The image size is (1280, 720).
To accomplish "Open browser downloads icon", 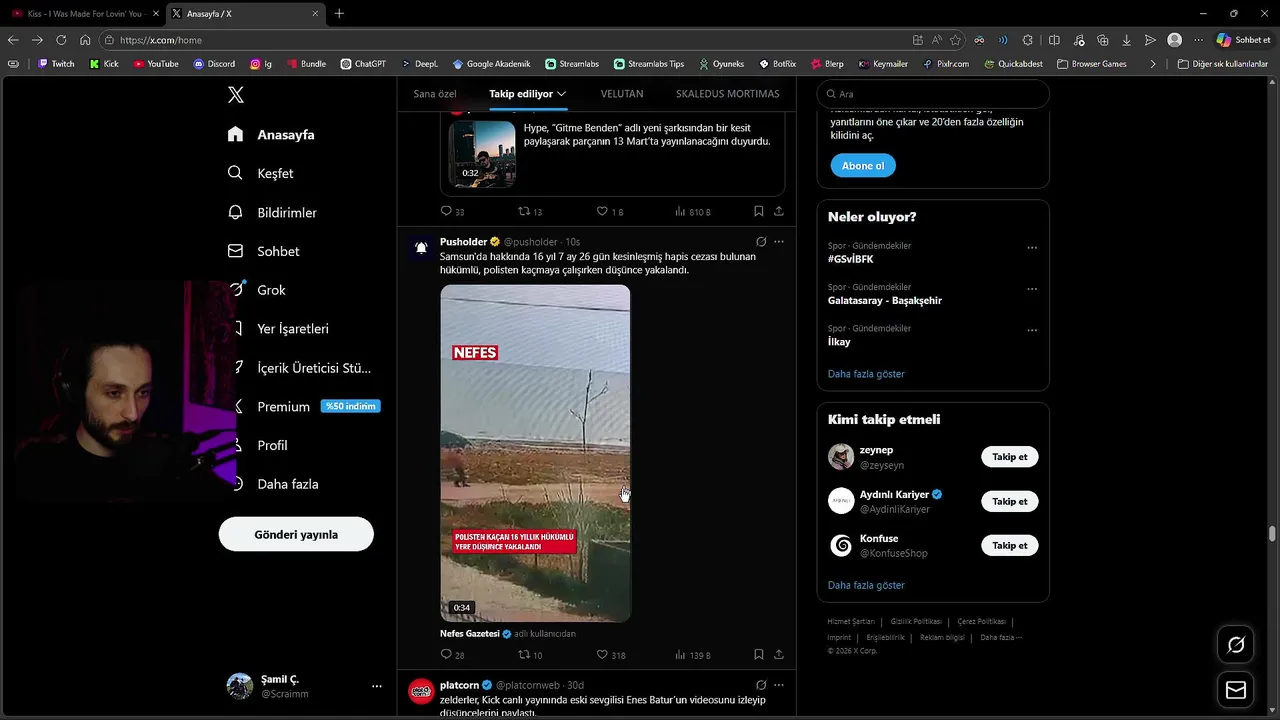I will click(x=1126, y=40).
